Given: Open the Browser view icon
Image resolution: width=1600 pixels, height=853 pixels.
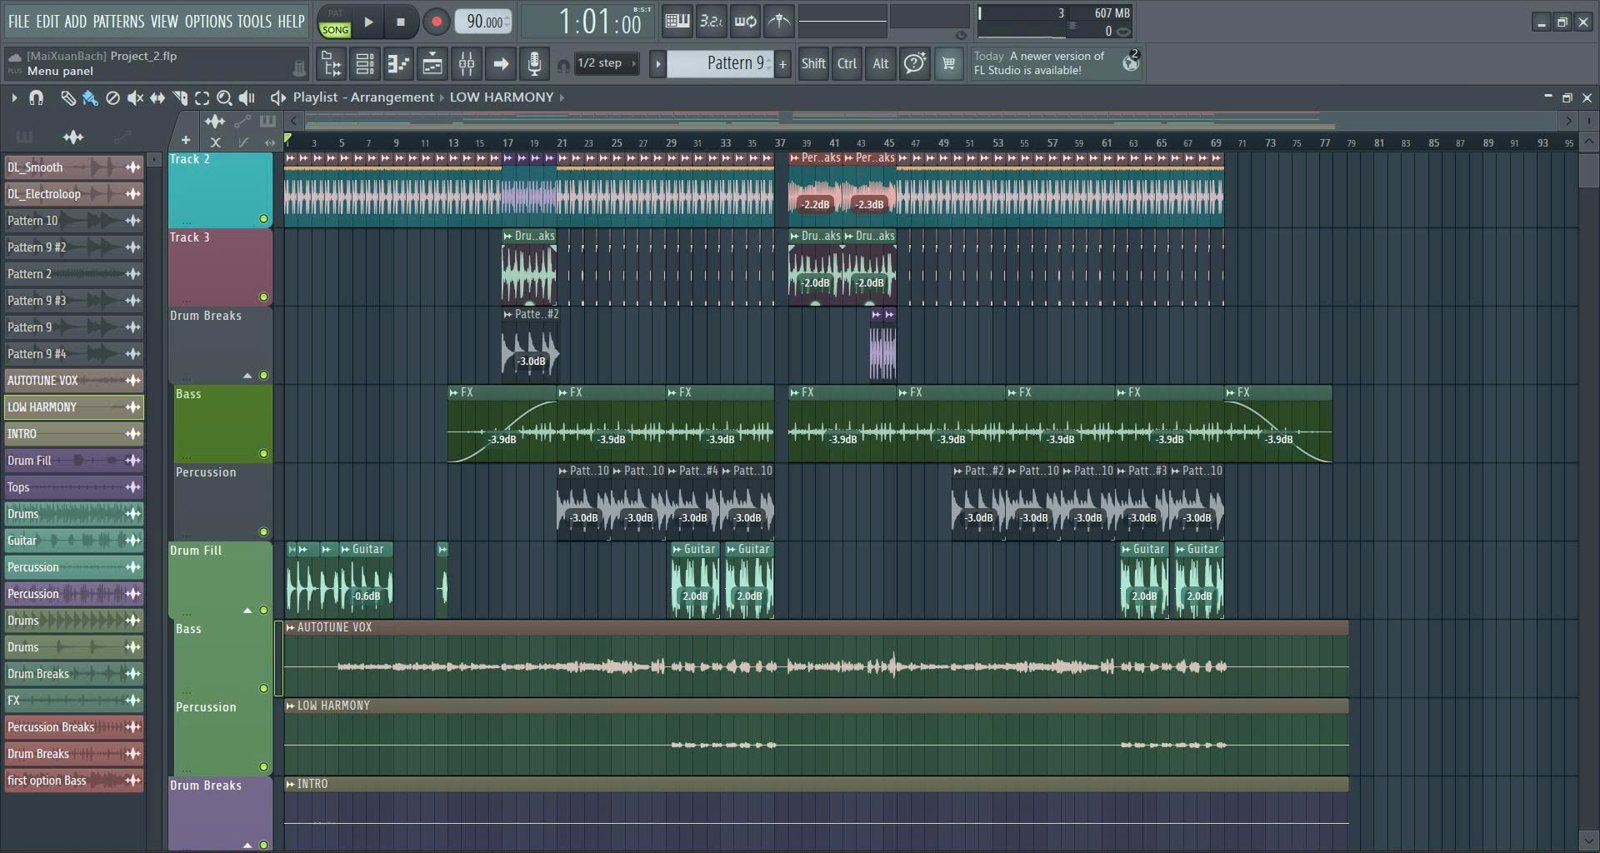Looking at the screenshot, I should [332, 64].
